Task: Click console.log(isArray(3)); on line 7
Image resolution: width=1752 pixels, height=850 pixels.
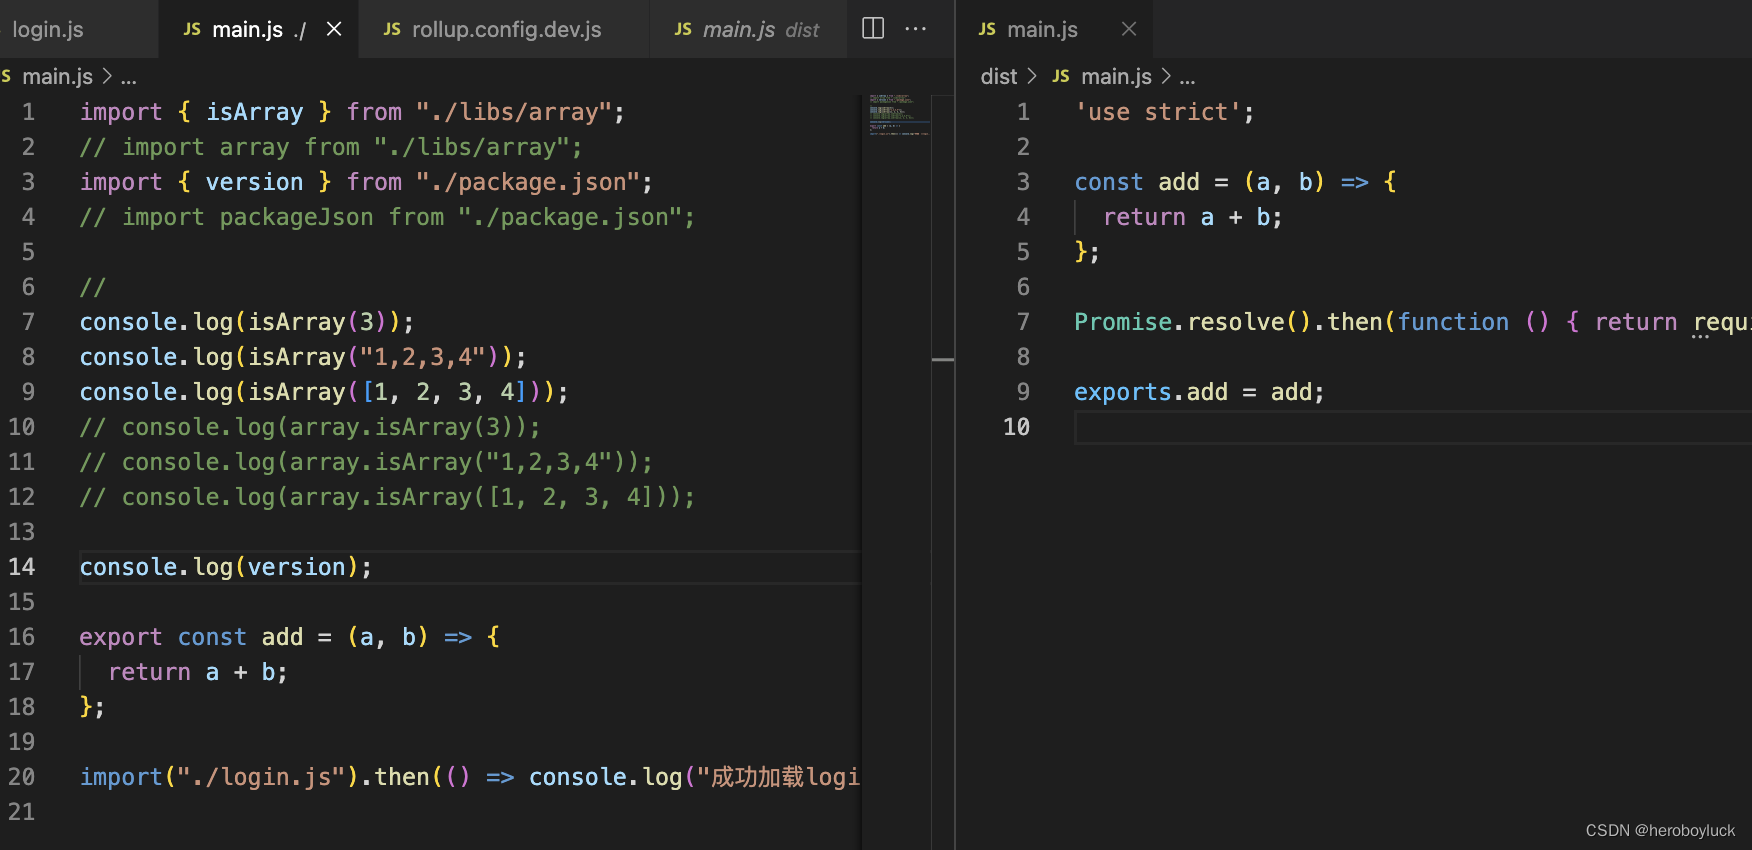Action: click(246, 322)
